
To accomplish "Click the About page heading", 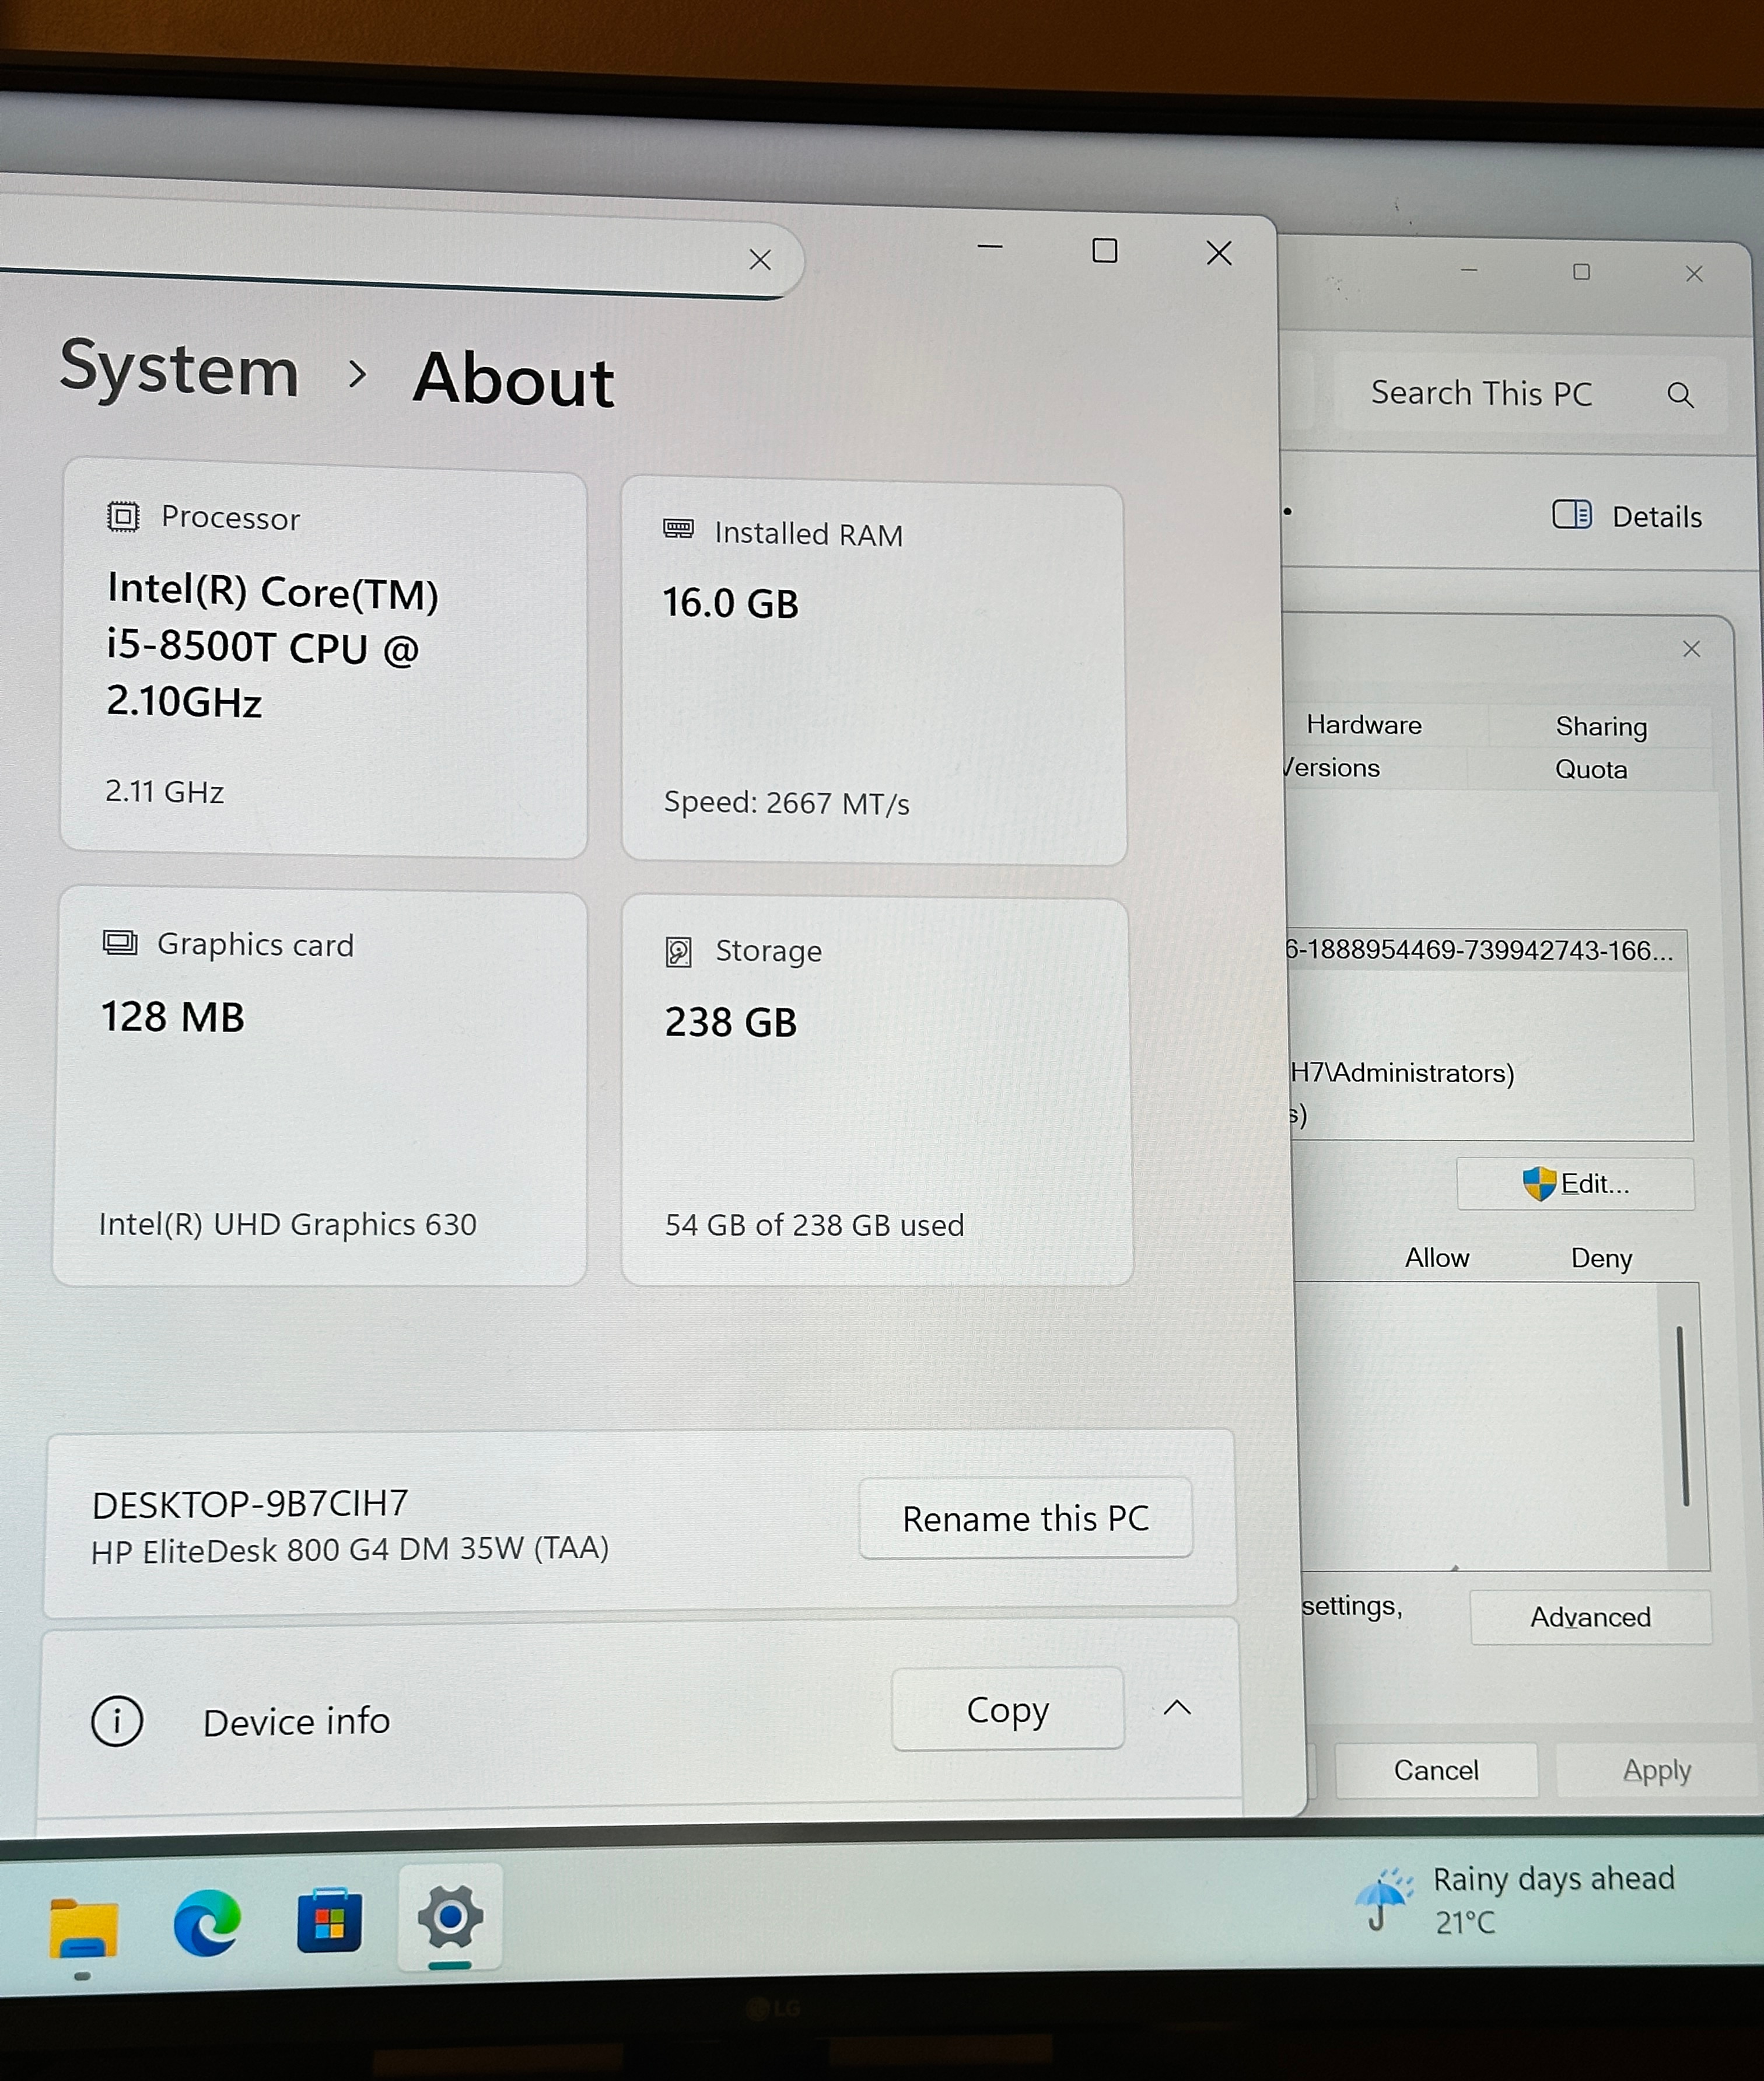I will 514,379.
